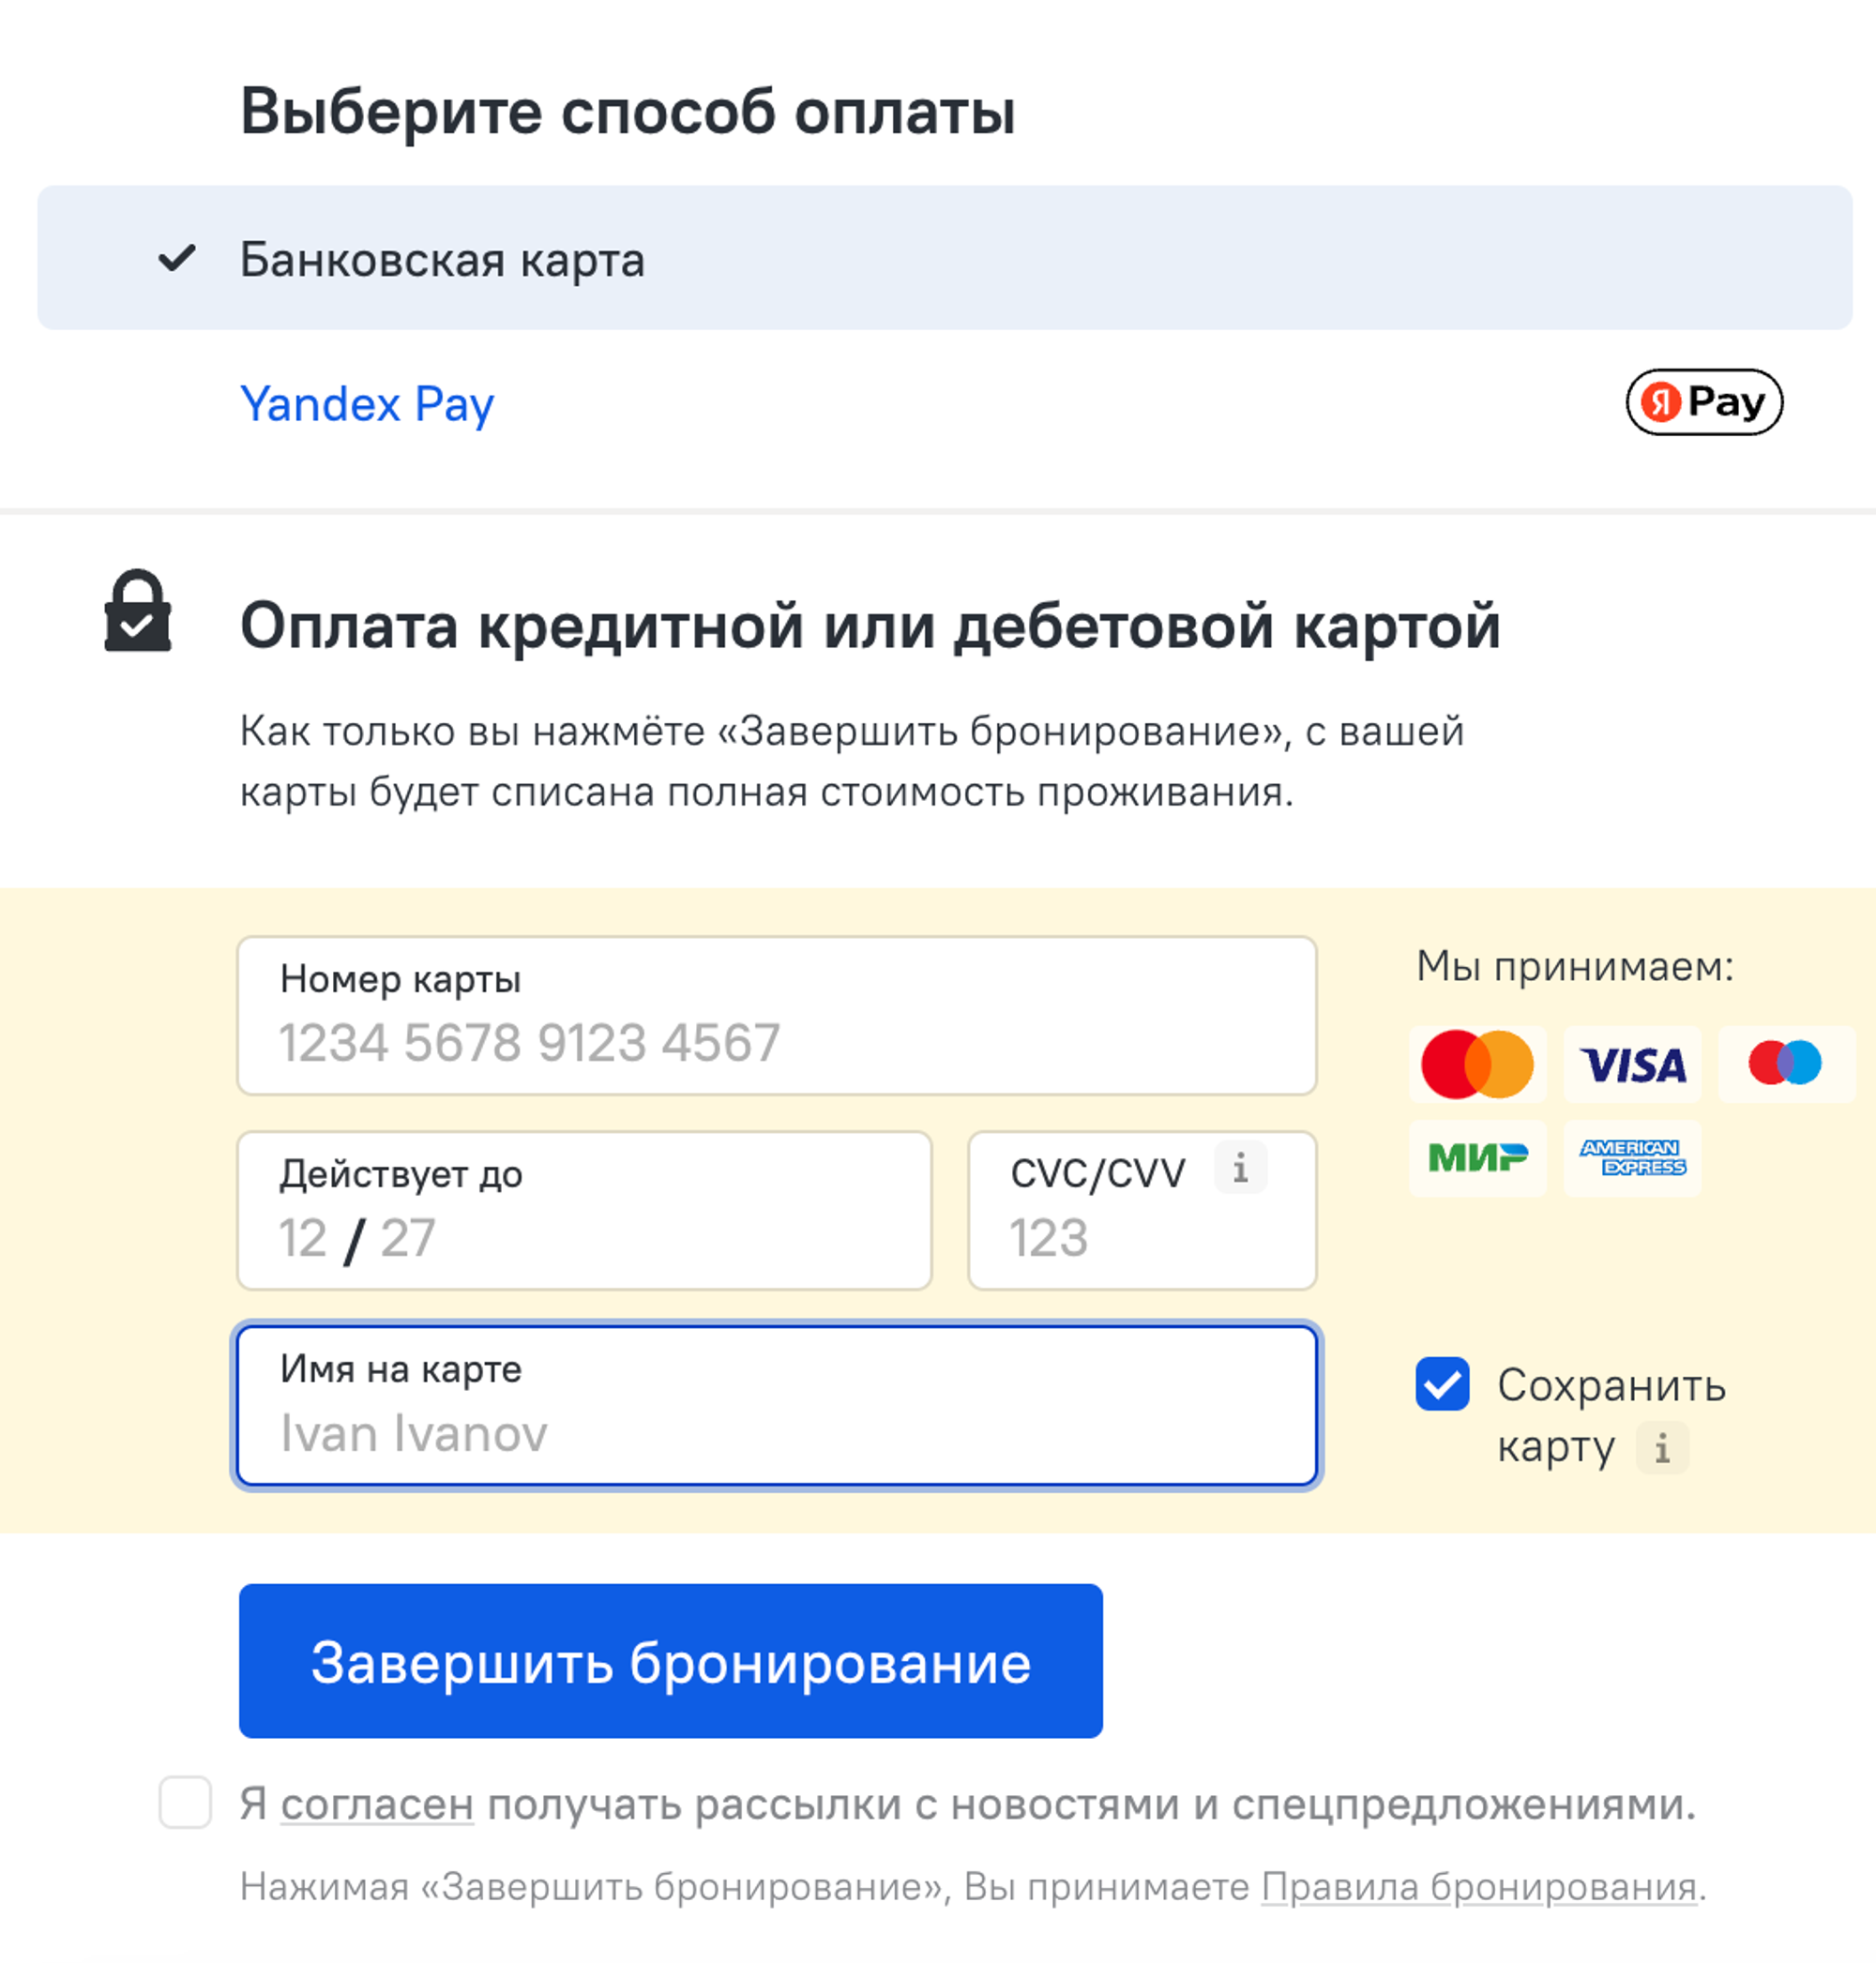Focus the Действует до expiry field
1876x1963 pixels.
(584, 1211)
